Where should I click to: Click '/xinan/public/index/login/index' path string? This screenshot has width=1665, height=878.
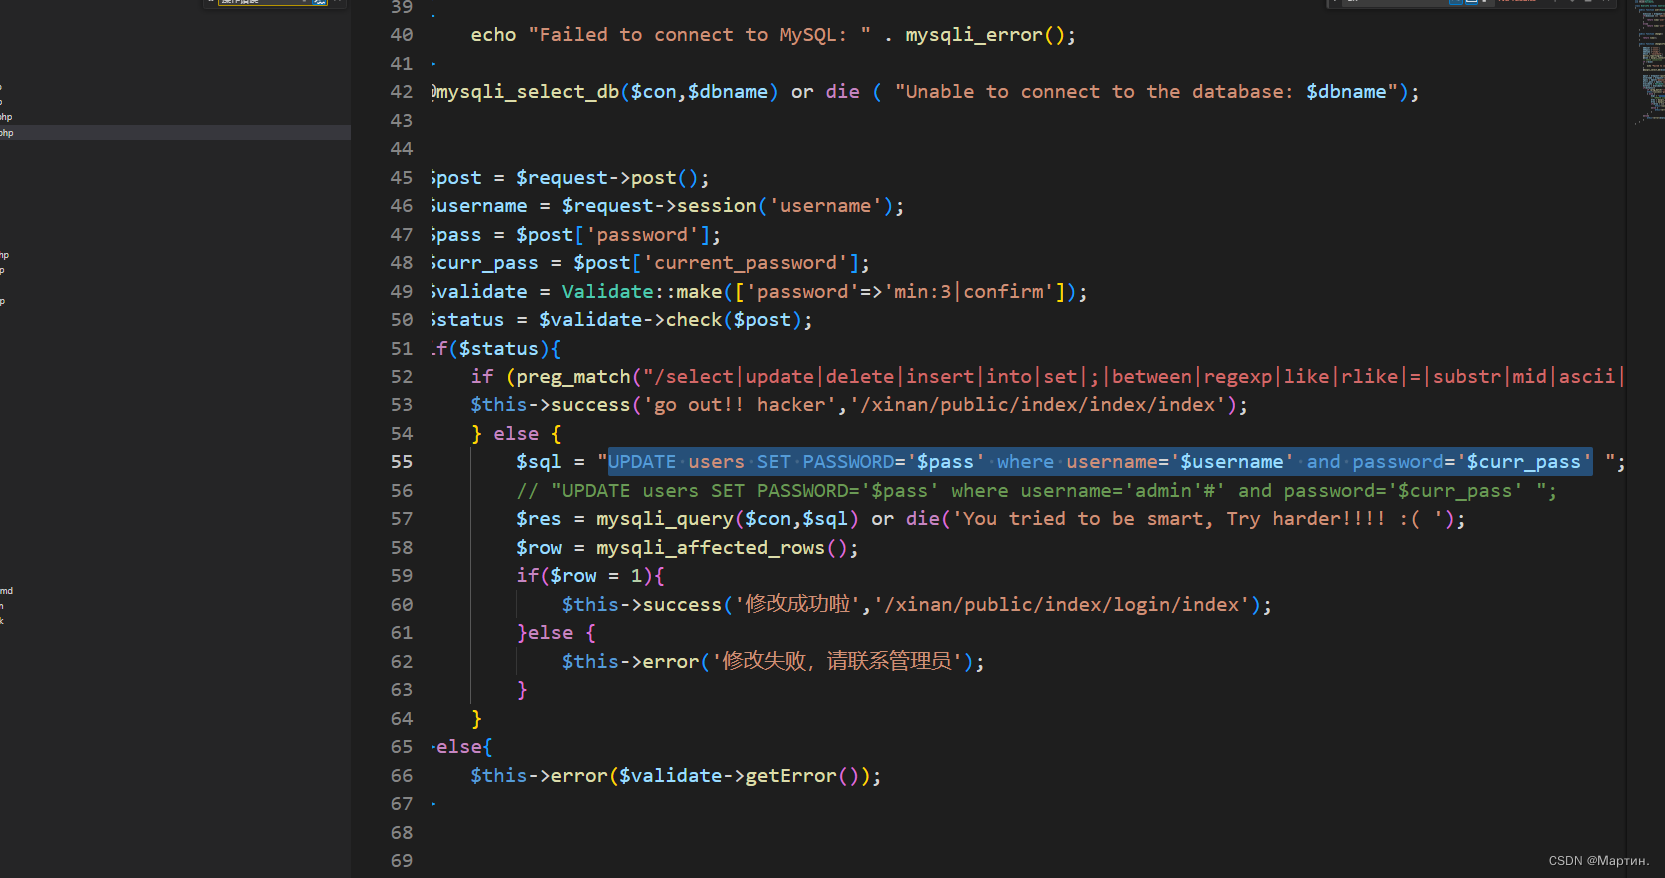[1066, 605]
